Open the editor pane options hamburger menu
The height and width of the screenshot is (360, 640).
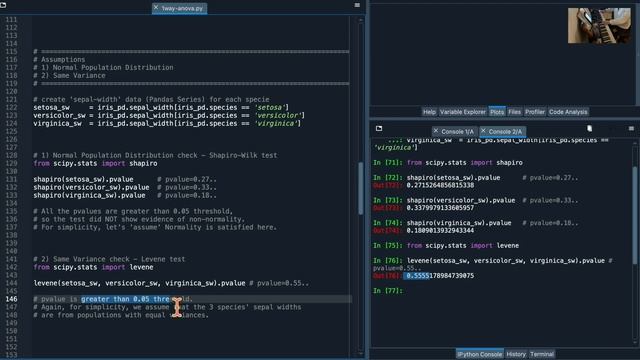(x=357, y=5)
